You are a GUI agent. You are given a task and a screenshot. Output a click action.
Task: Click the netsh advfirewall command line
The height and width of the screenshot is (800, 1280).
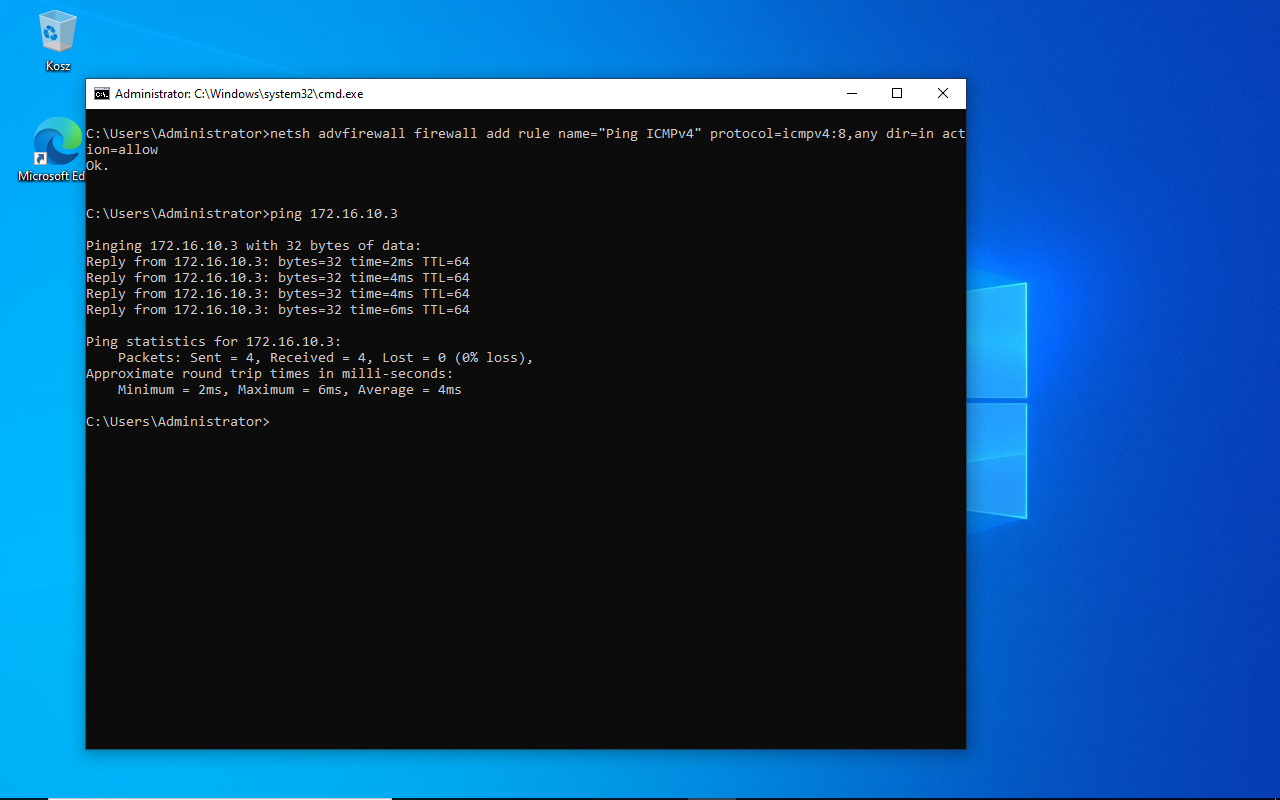coord(526,134)
